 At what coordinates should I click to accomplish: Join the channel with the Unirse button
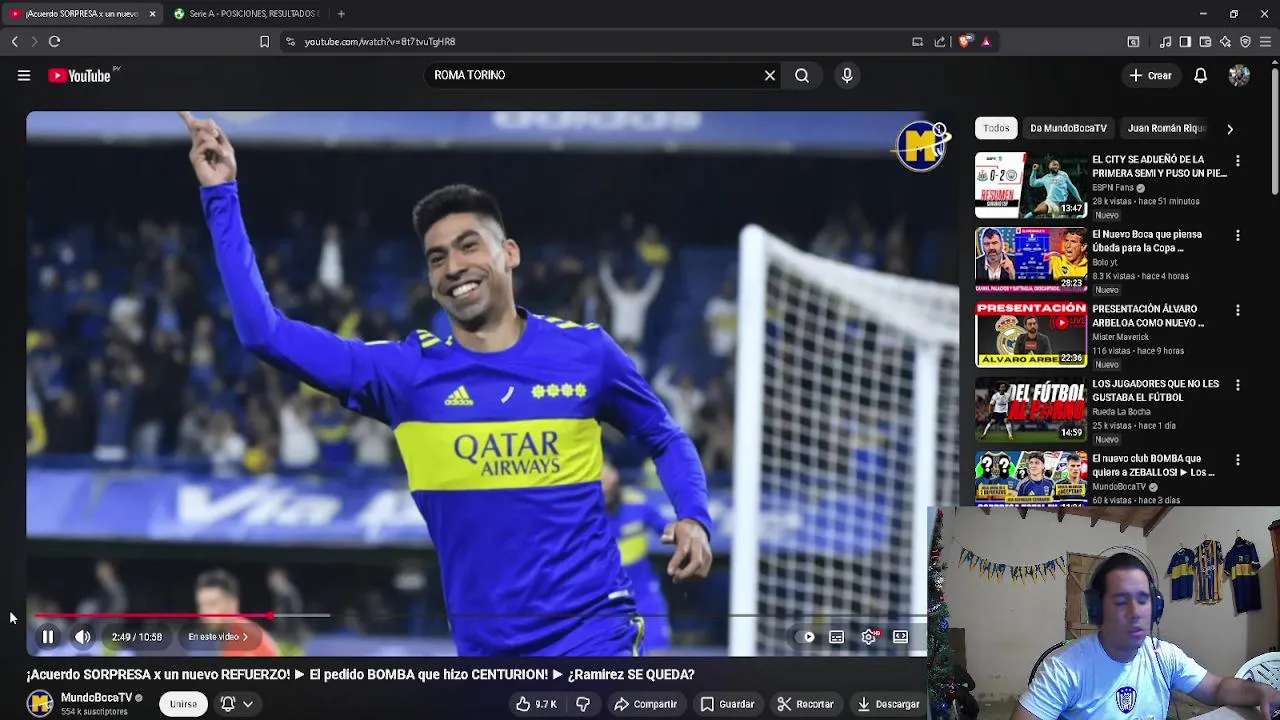pyautogui.click(x=183, y=704)
